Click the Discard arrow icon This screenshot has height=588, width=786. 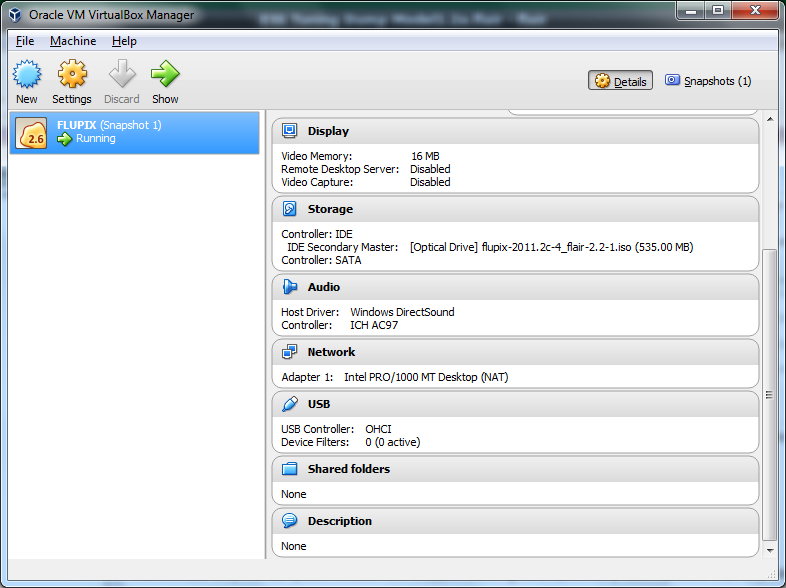(x=122, y=74)
